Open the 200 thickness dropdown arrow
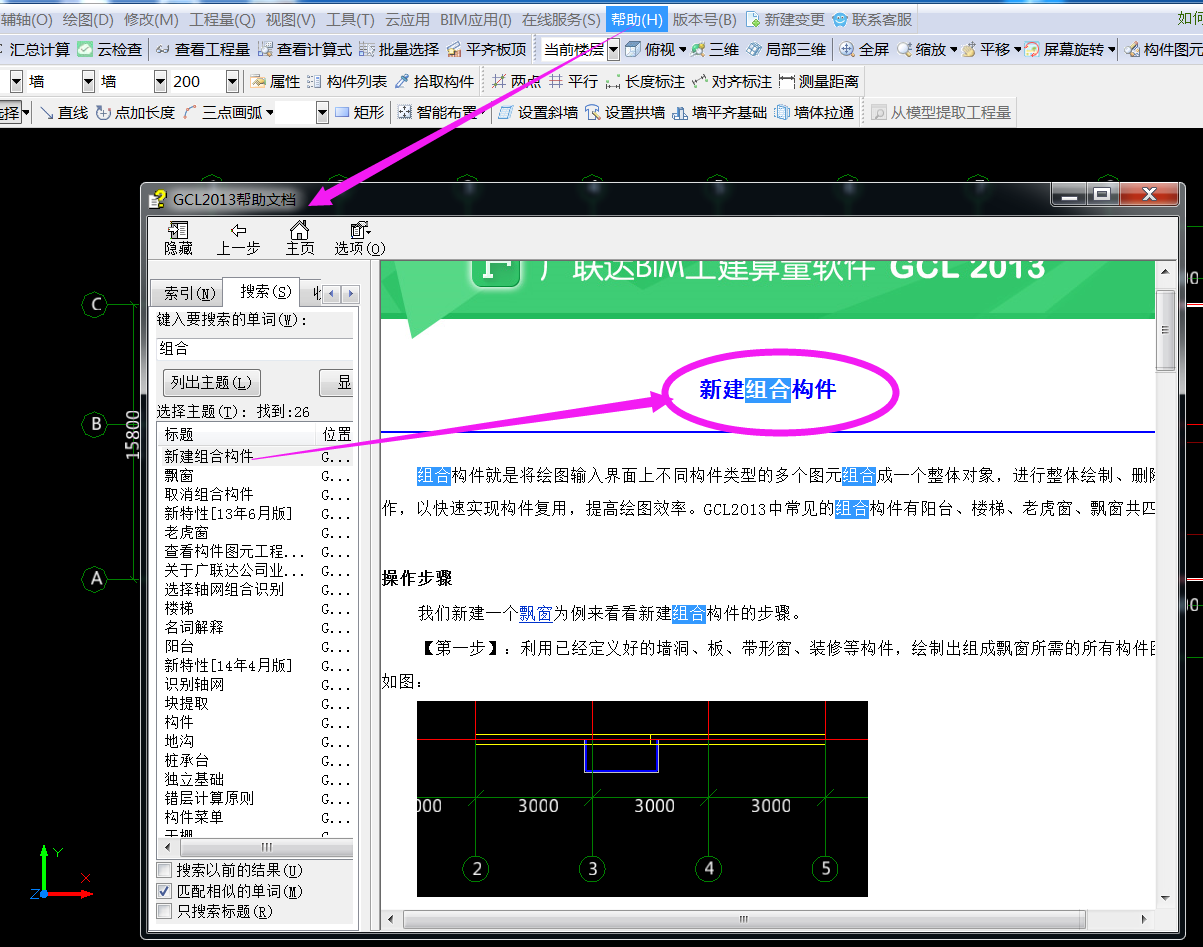 click(233, 81)
